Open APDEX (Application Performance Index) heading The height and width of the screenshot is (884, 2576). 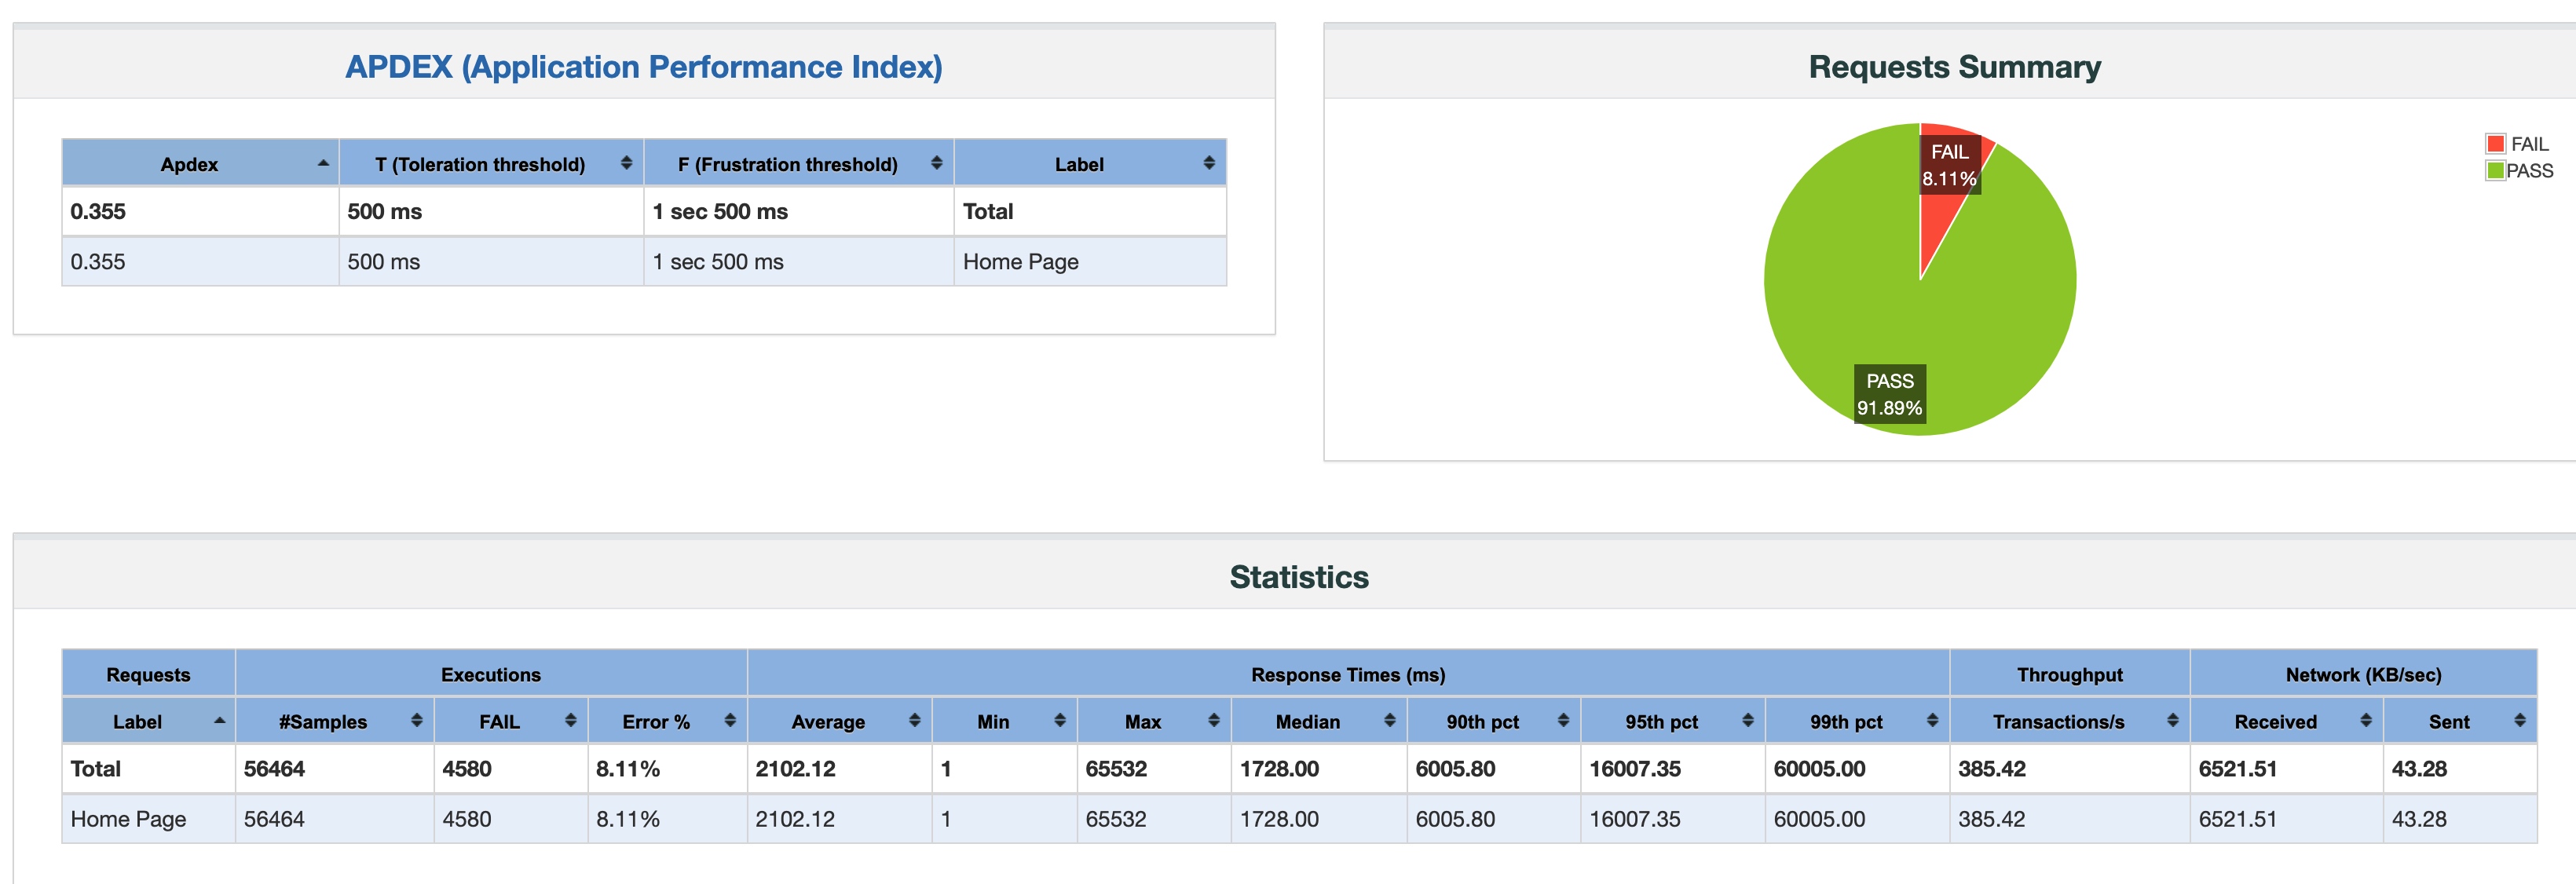tap(643, 67)
